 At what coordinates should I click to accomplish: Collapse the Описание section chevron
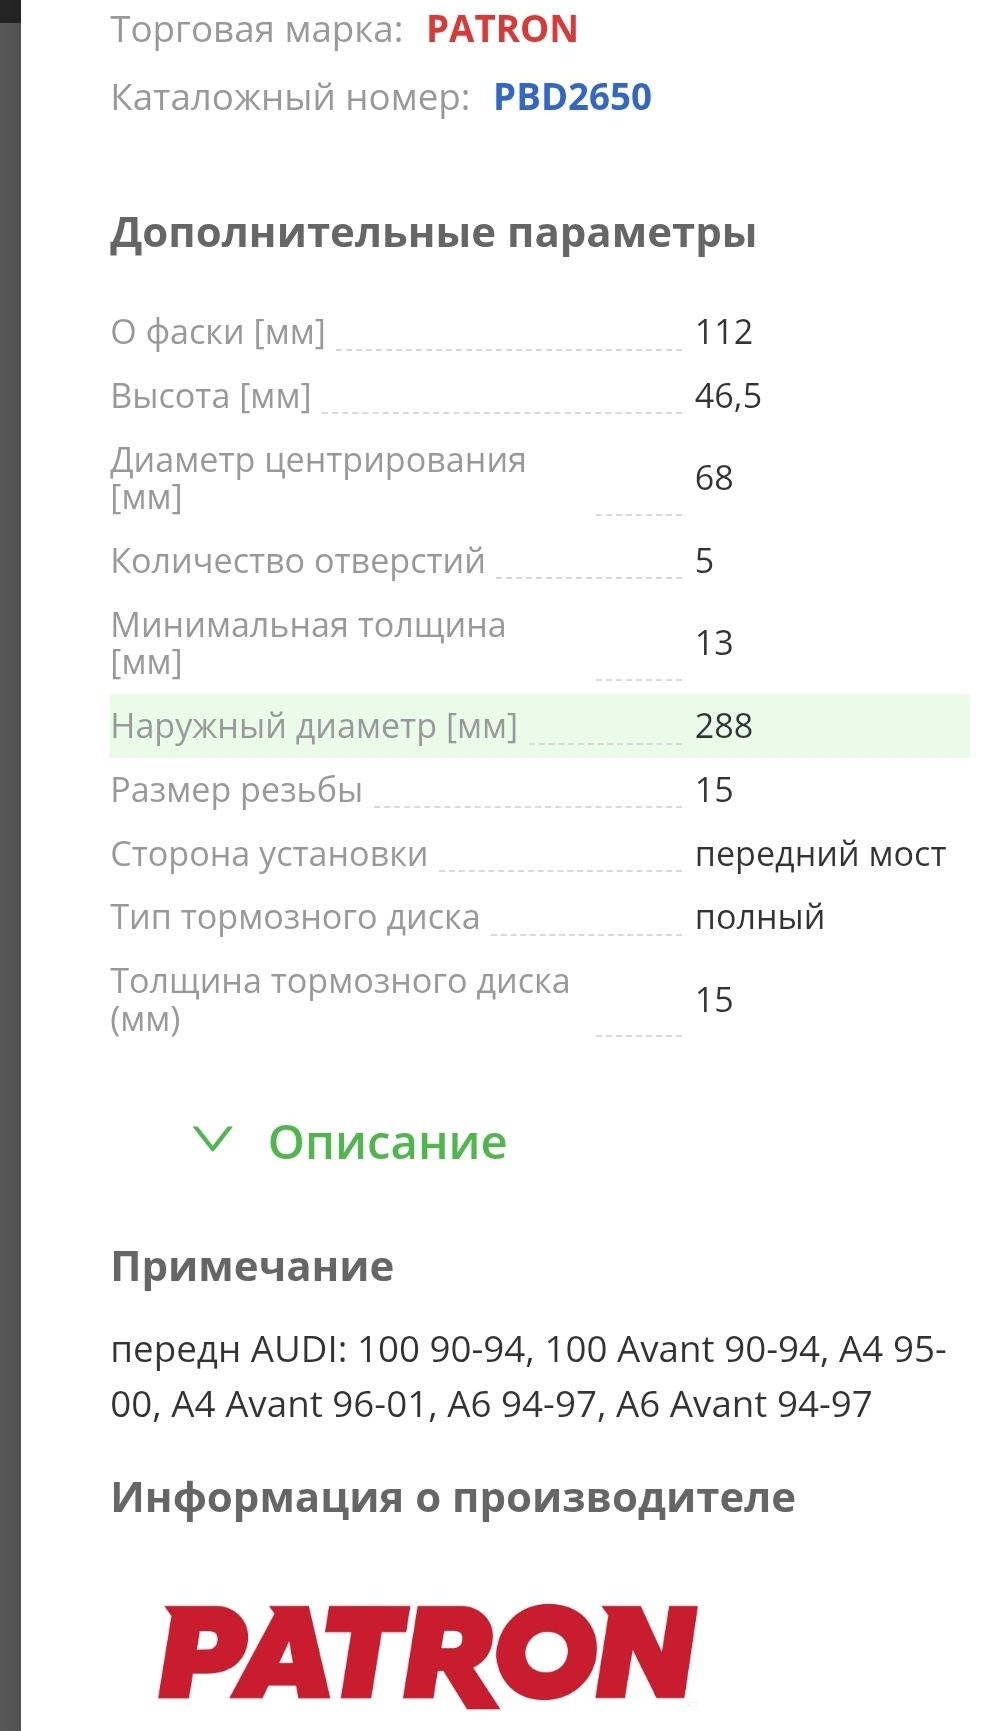pos(212,1139)
